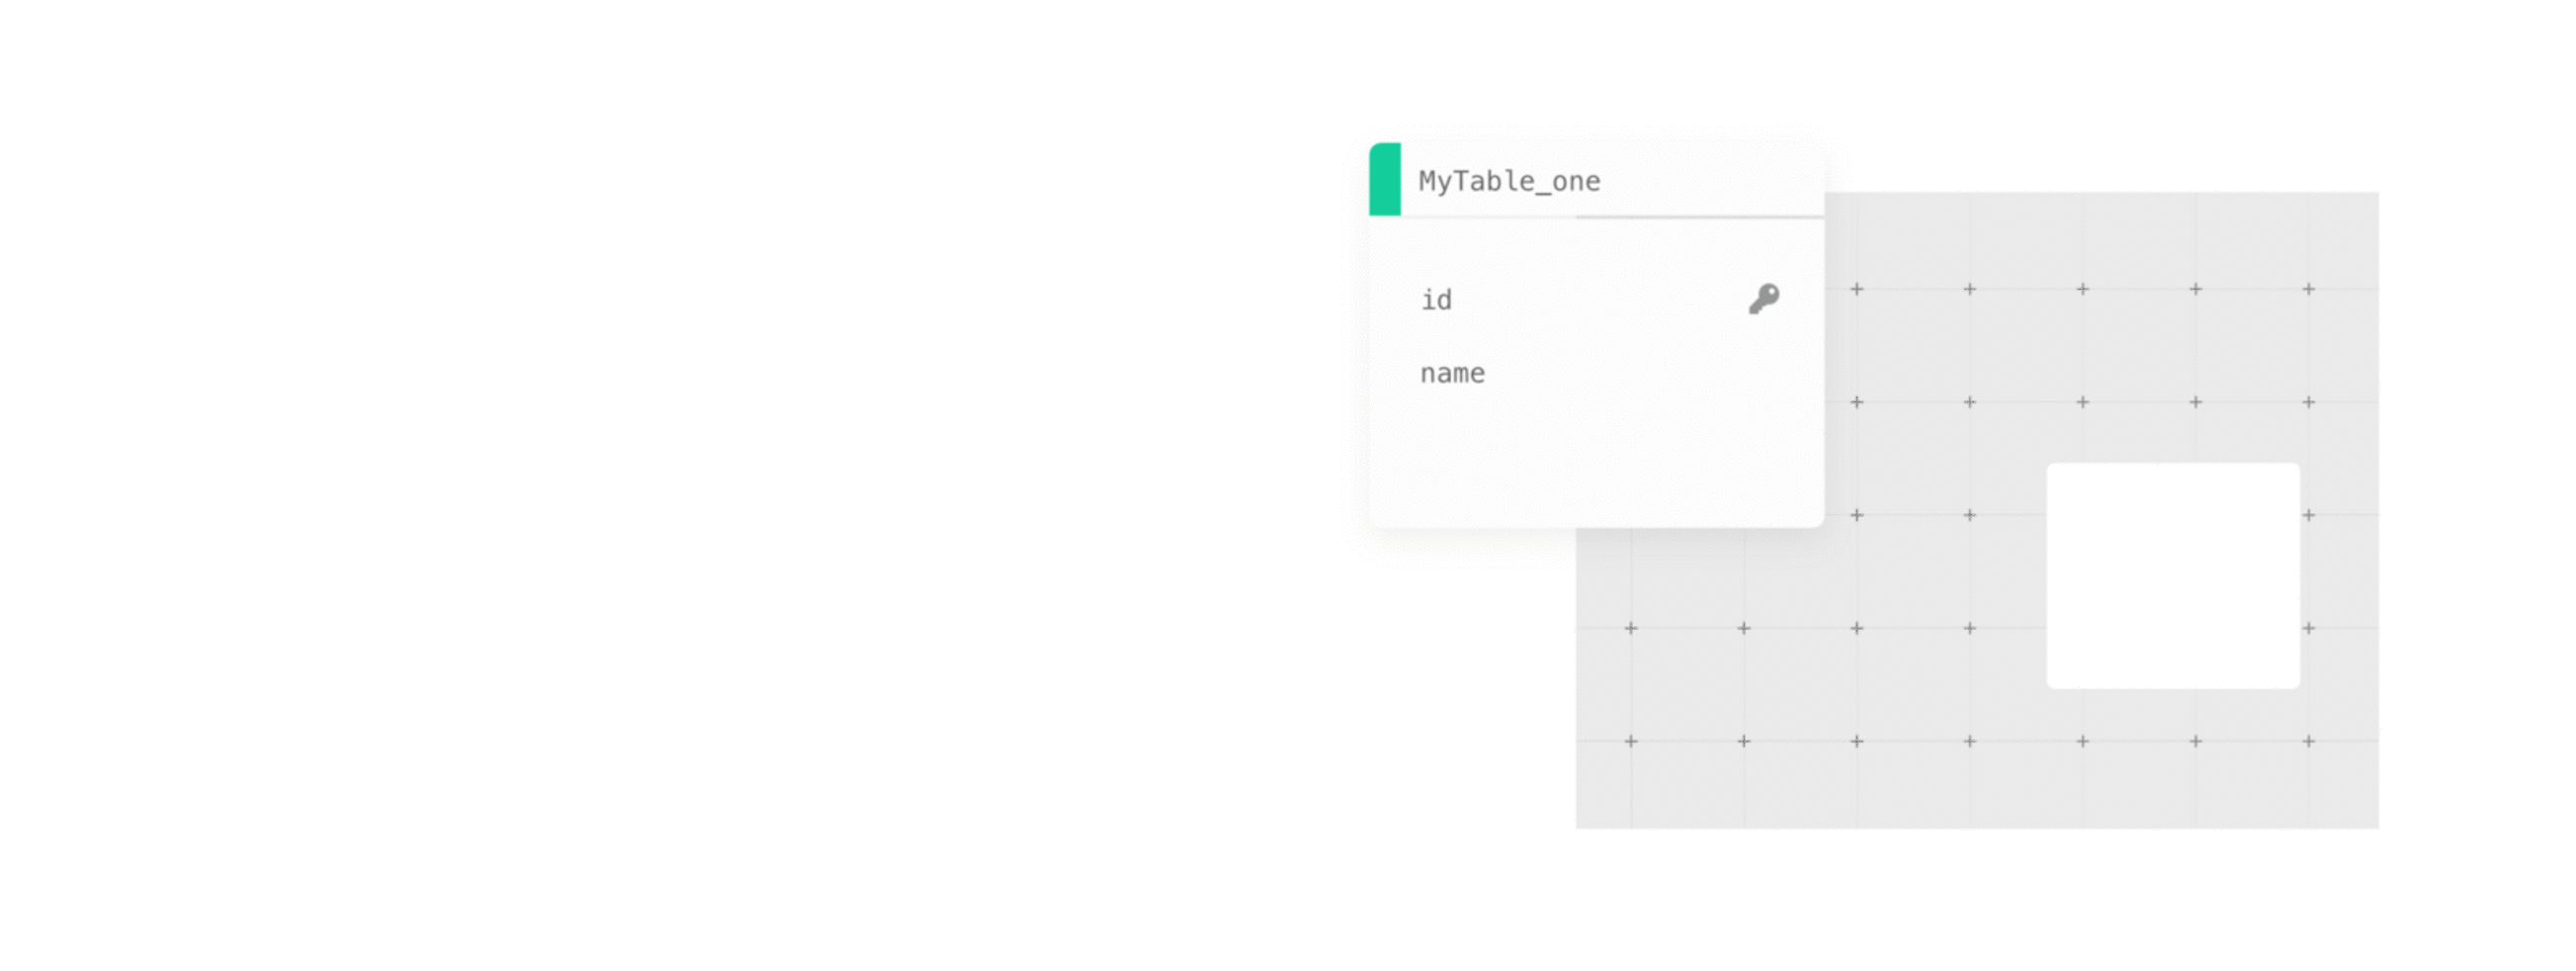Click the grid cross in canvas top-right corner
The height and width of the screenshot is (971, 2576).
point(2309,289)
